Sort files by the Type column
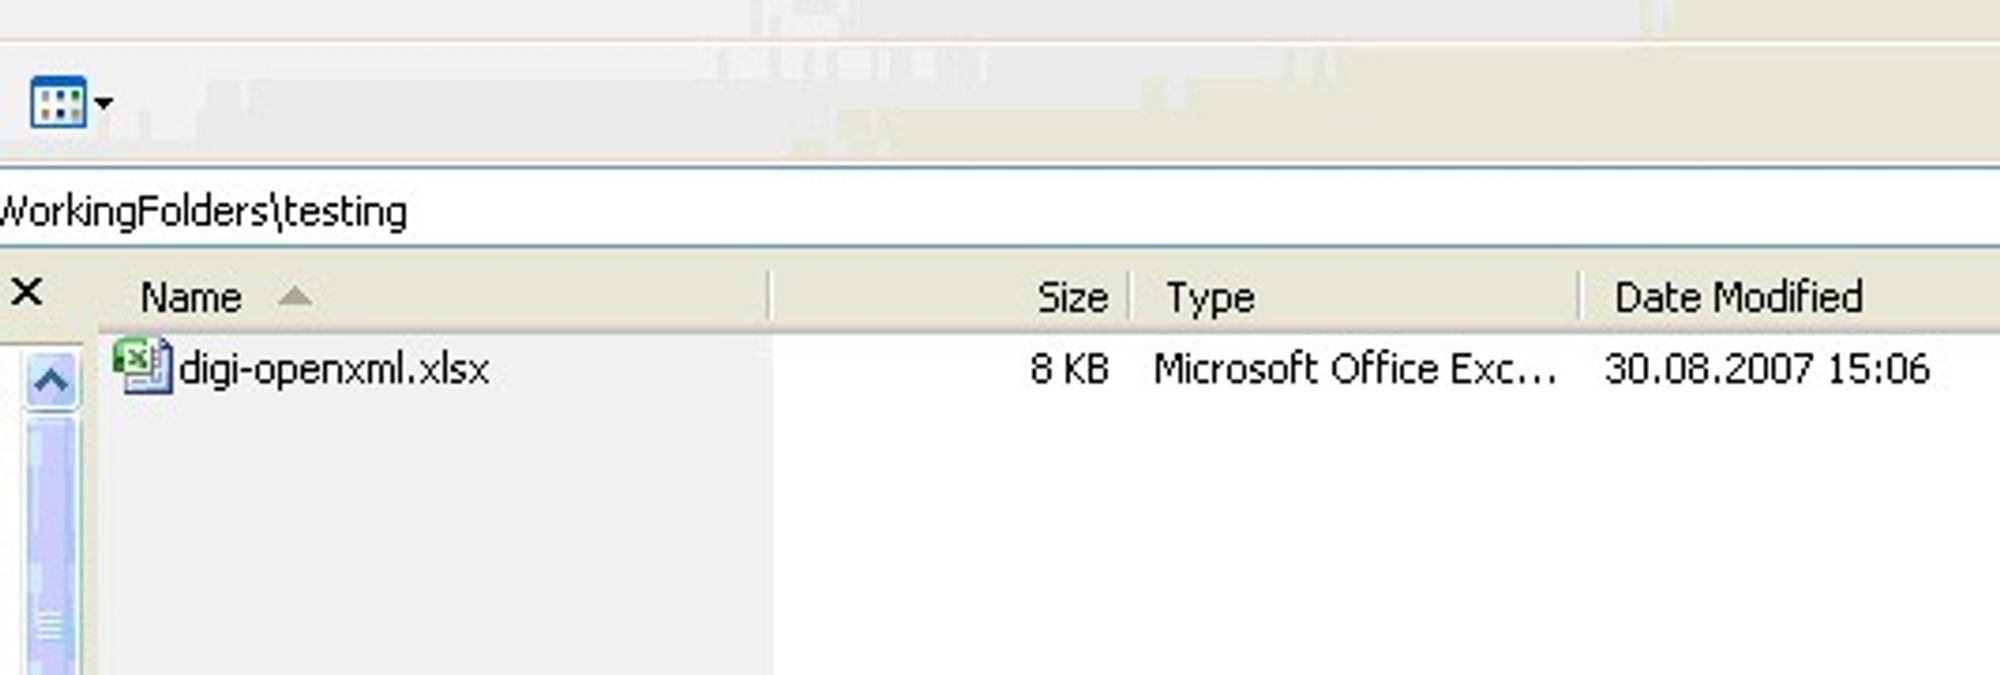Image resolution: width=2000 pixels, height=675 pixels. [1210, 297]
